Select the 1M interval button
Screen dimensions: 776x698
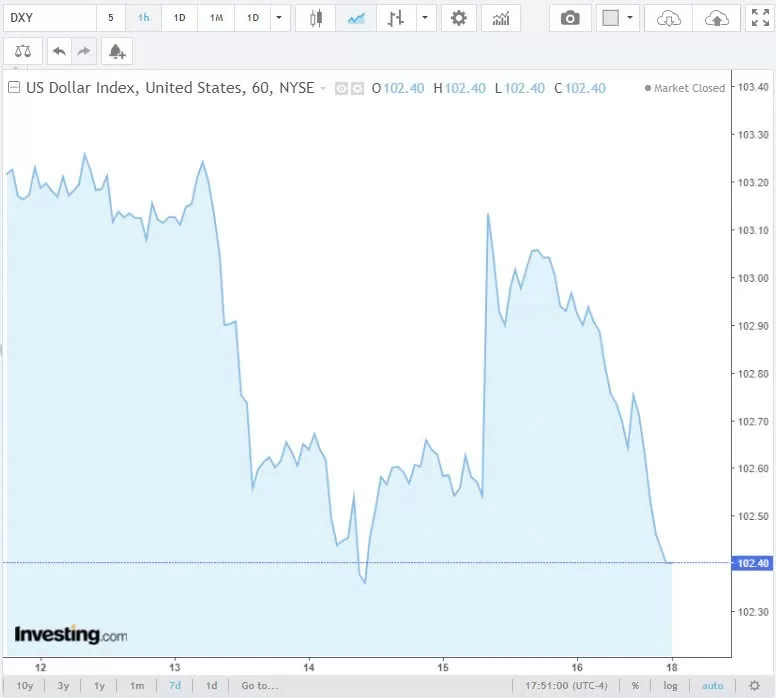pos(216,18)
